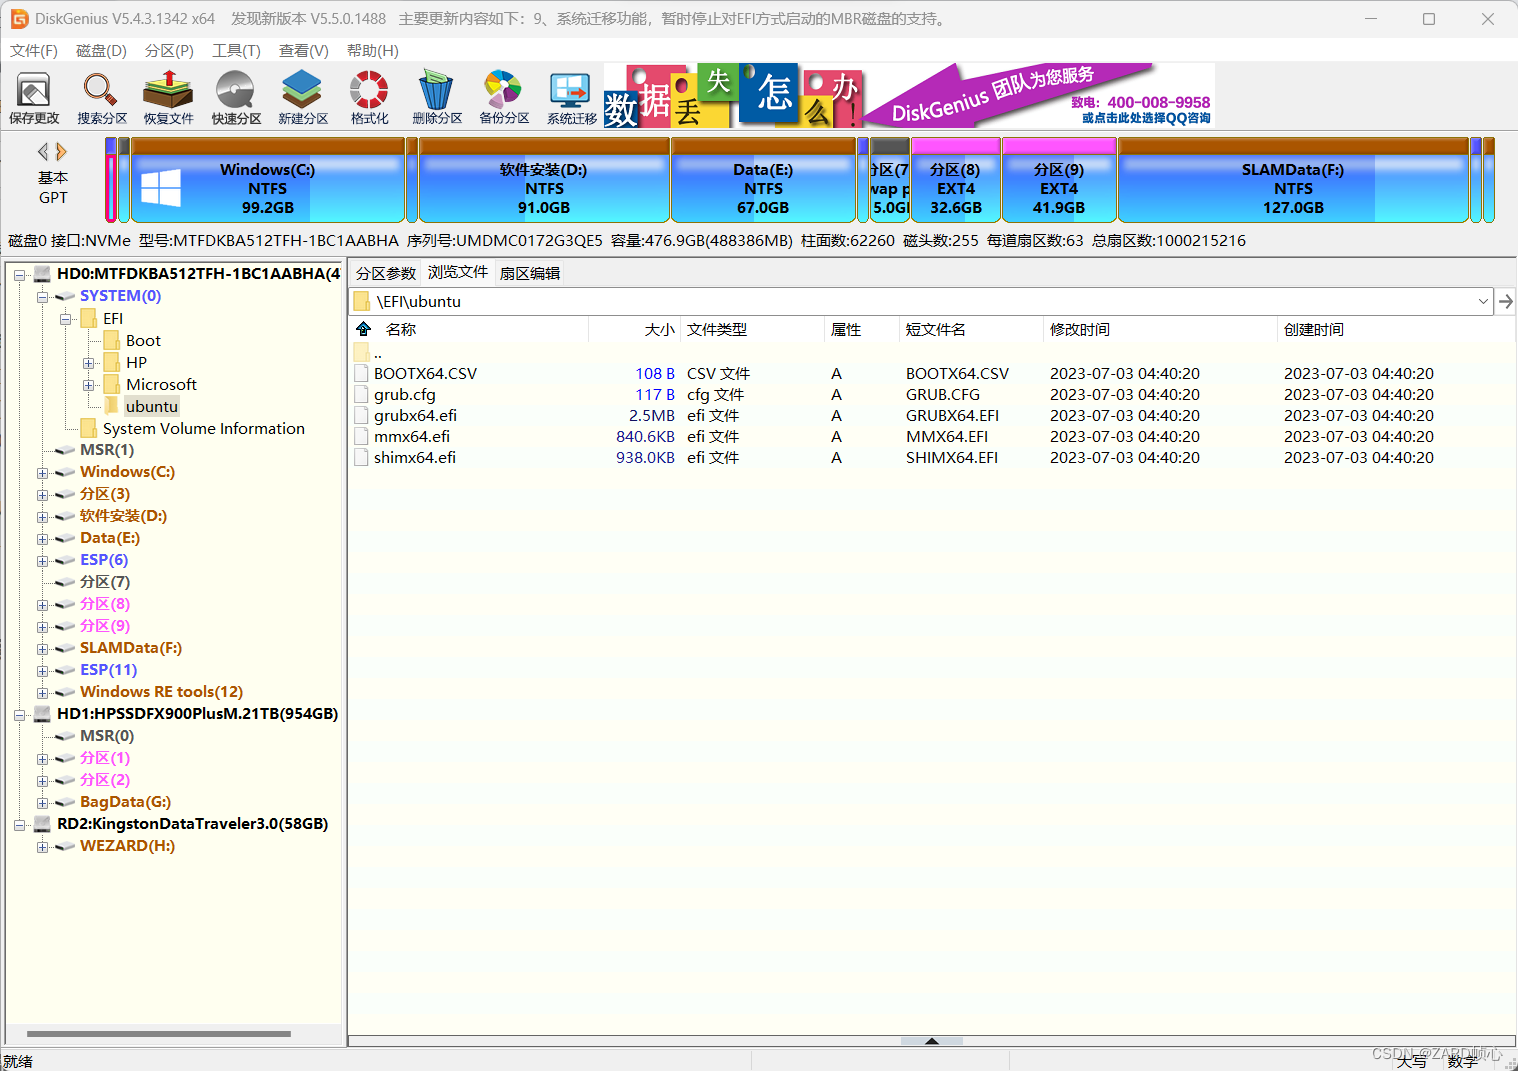Screen dimensions: 1518x1071
Task: Launch the Recover Files (恢复文件) tool
Action: [168, 97]
